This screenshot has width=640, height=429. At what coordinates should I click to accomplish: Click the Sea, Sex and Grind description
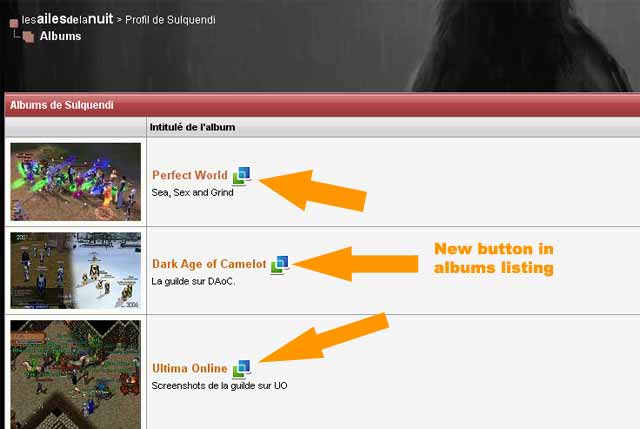pos(192,193)
